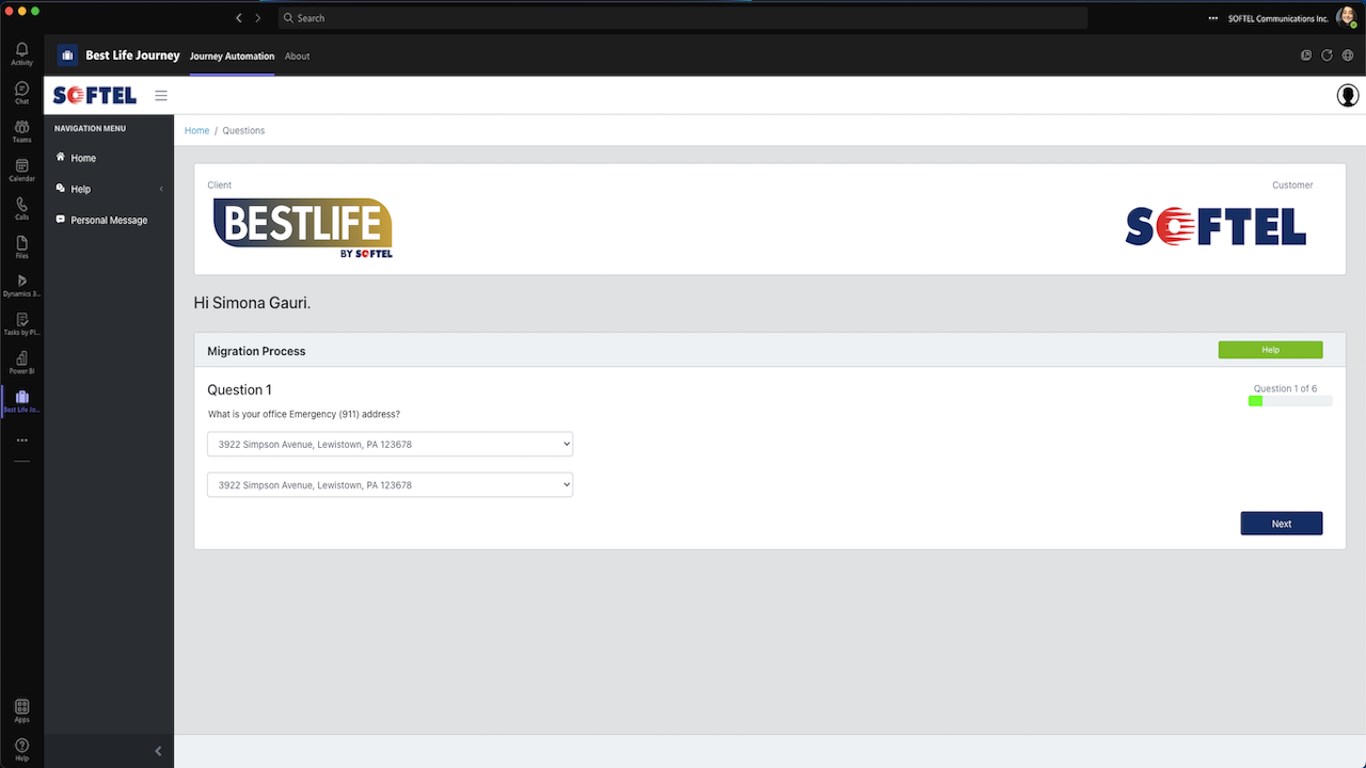Open Teams section in the rail
Image resolution: width=1366 pixels, height=768 pixels.
pos(22,131)
